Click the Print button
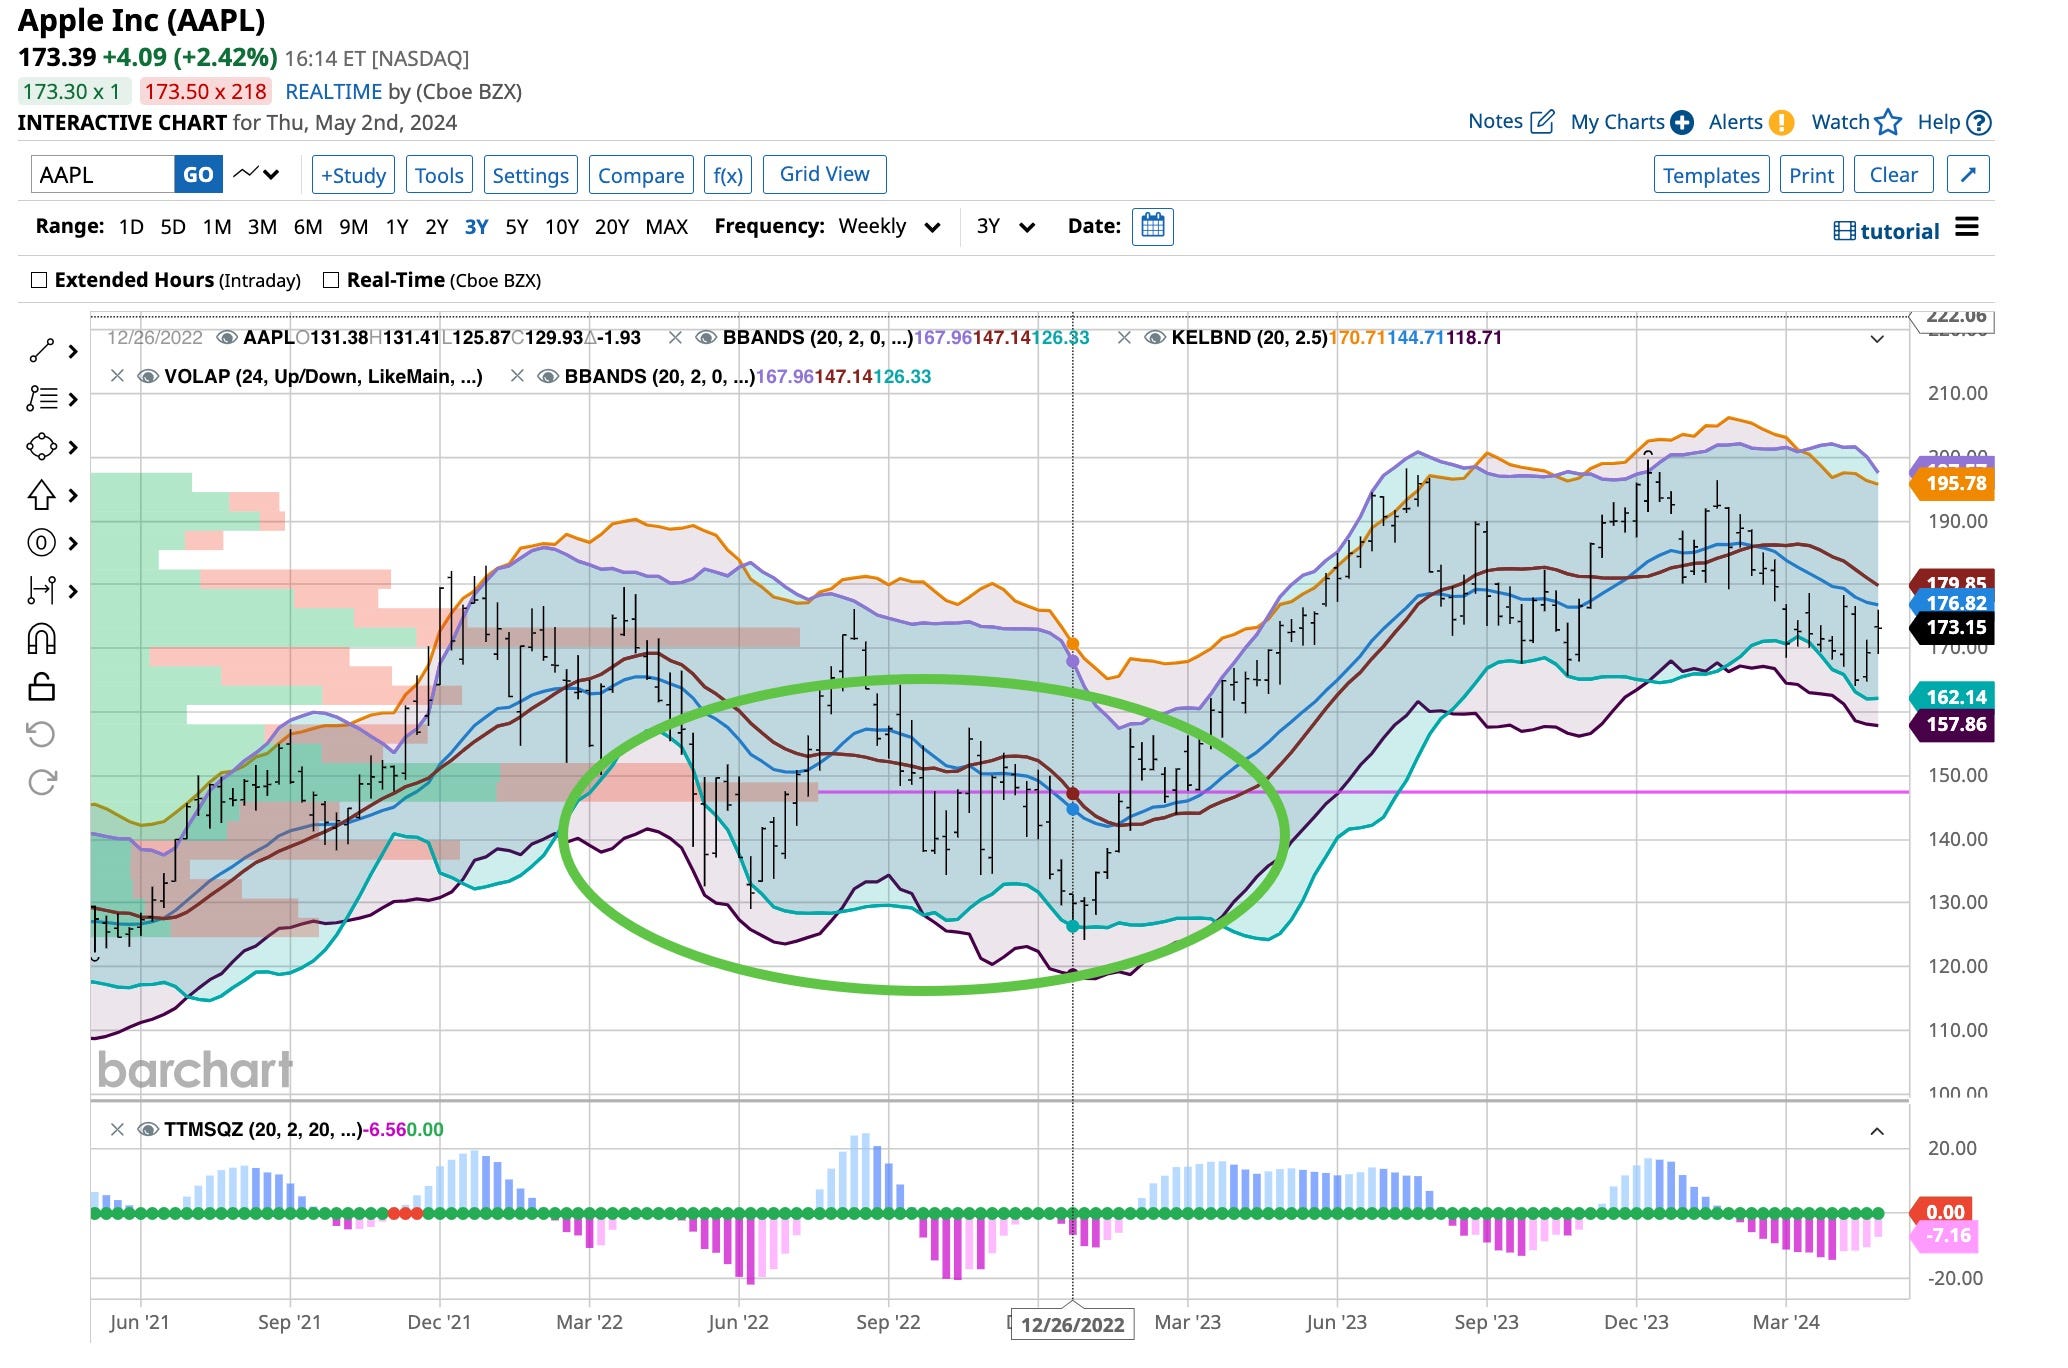Screen dimensions: 2068x1368 [1811, 175]
